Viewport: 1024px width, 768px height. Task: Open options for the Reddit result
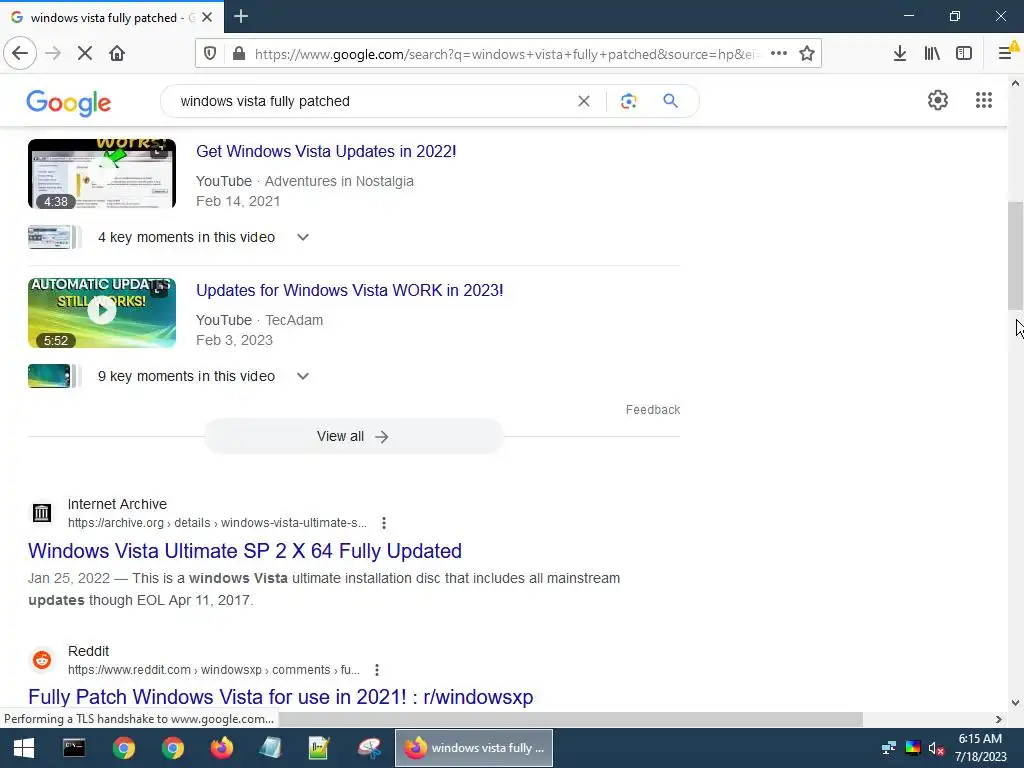click(377, 670)
